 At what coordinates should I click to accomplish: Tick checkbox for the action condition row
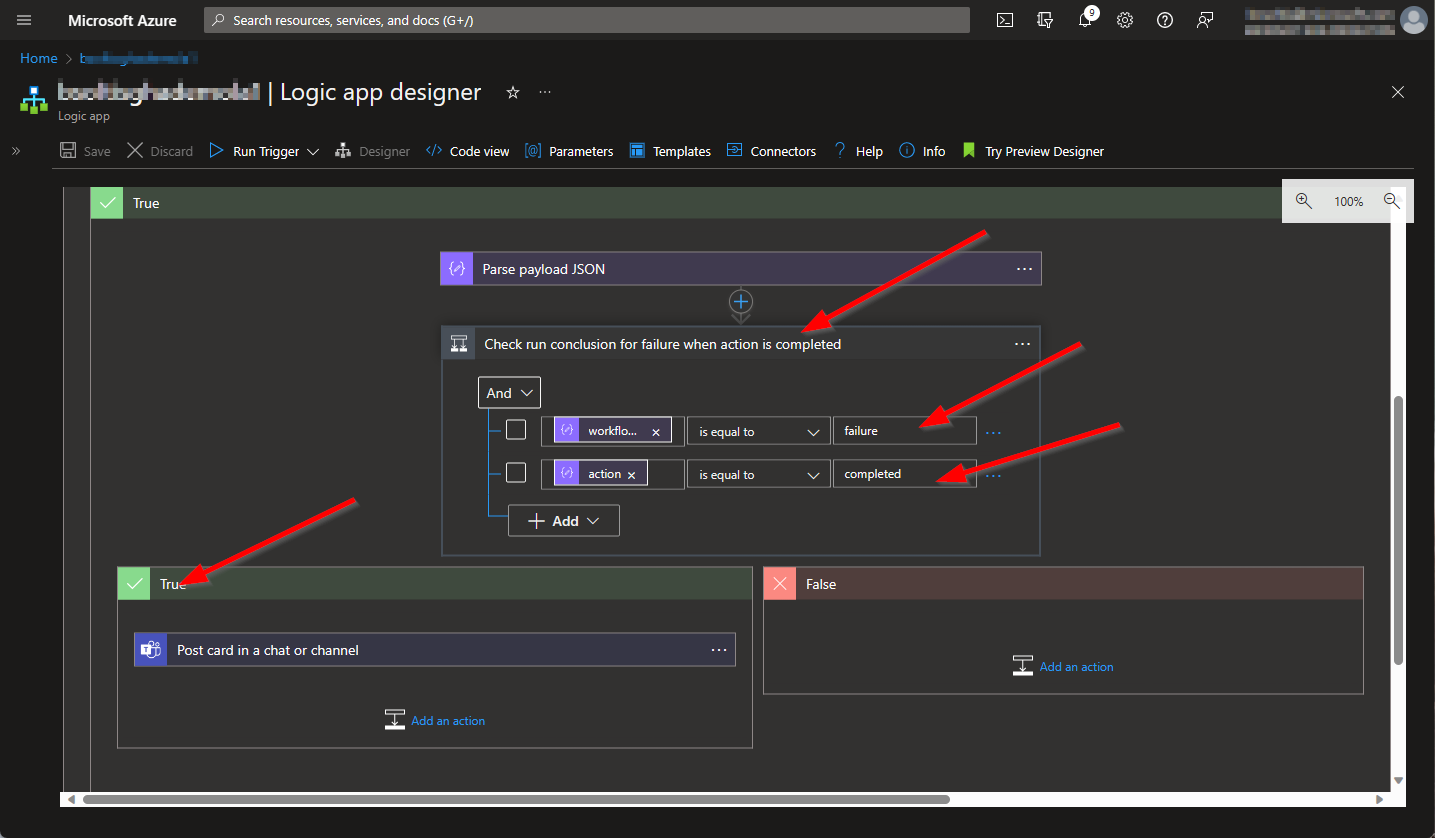[516, 473]
